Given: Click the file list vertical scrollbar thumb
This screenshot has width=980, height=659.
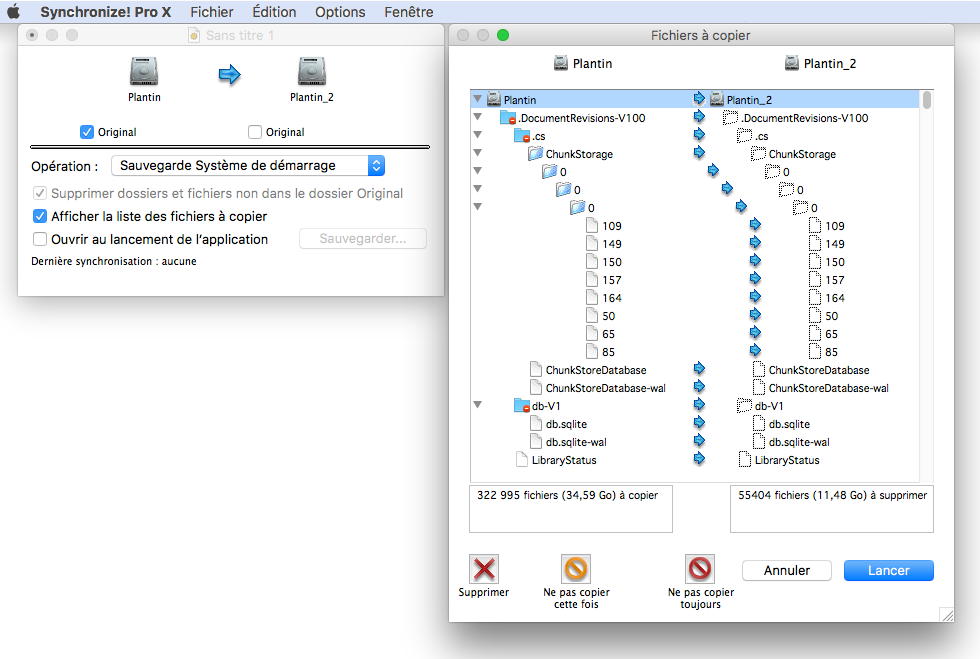Looking at the screenshot, I should [927, 100].
